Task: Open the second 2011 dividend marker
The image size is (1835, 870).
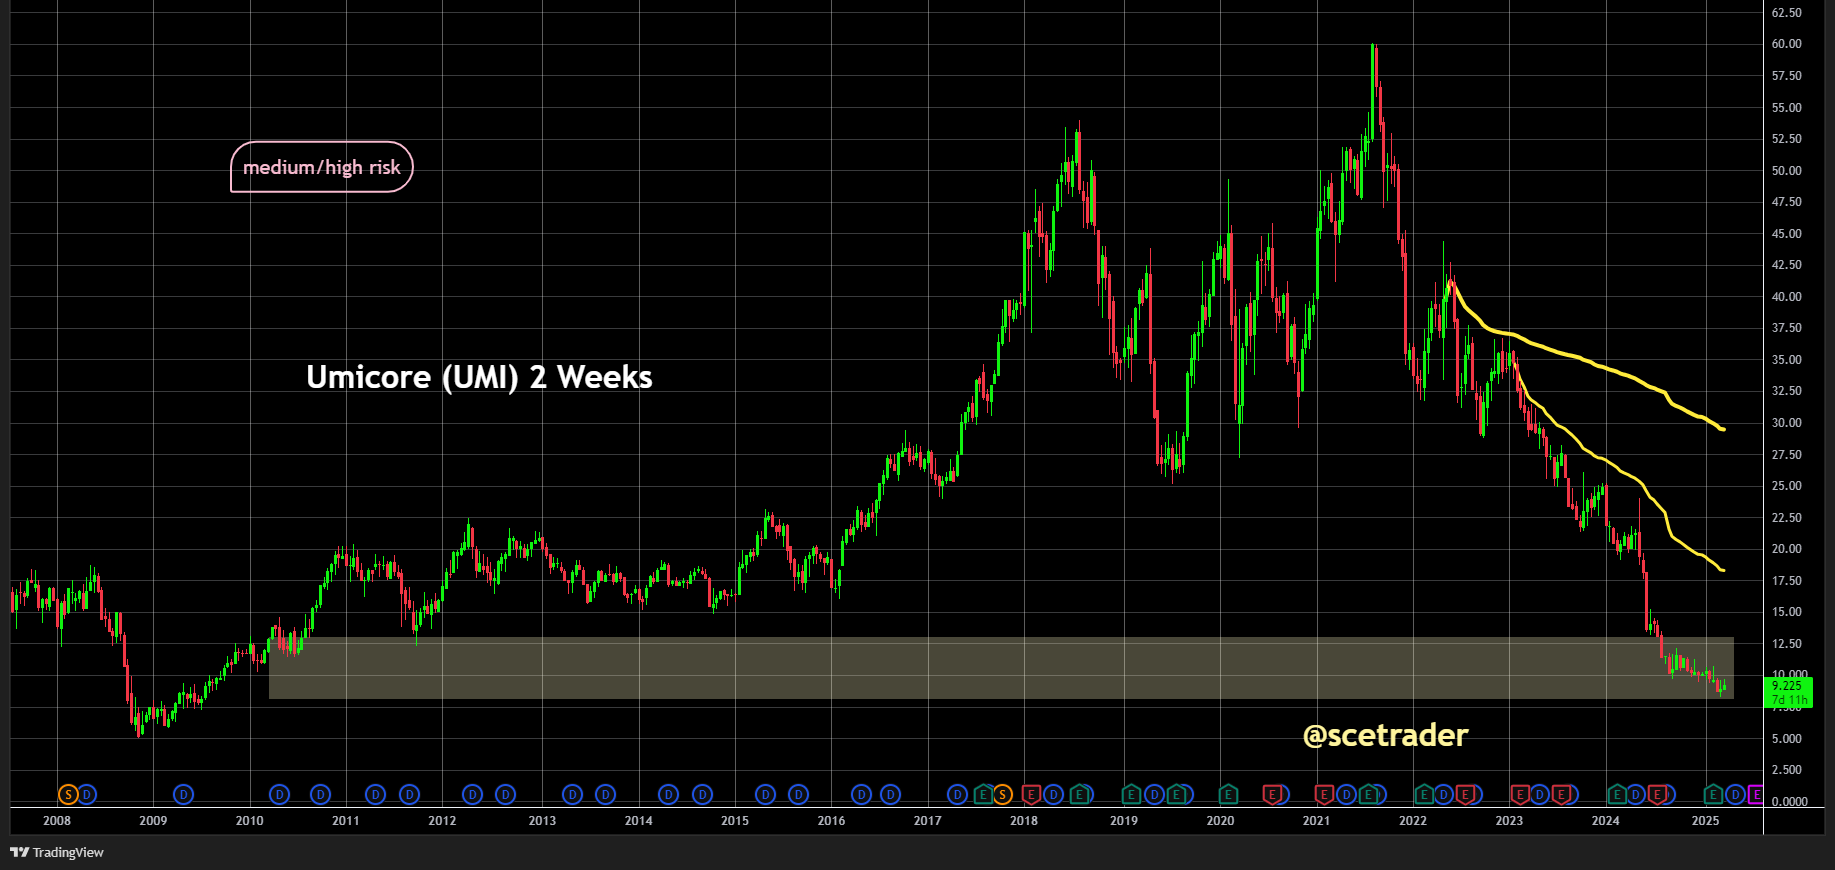Action: tap(409, 795)
